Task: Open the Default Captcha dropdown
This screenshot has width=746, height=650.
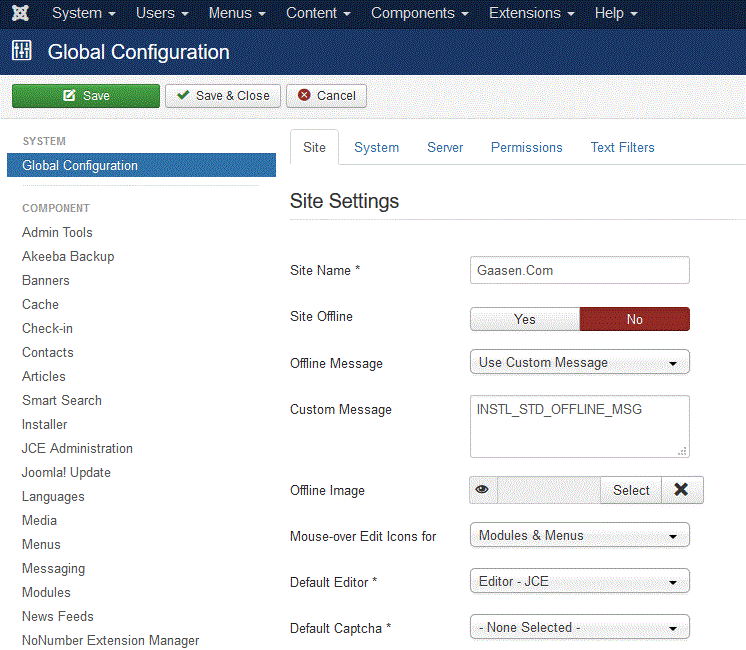Action: click(x=579, y=627)
